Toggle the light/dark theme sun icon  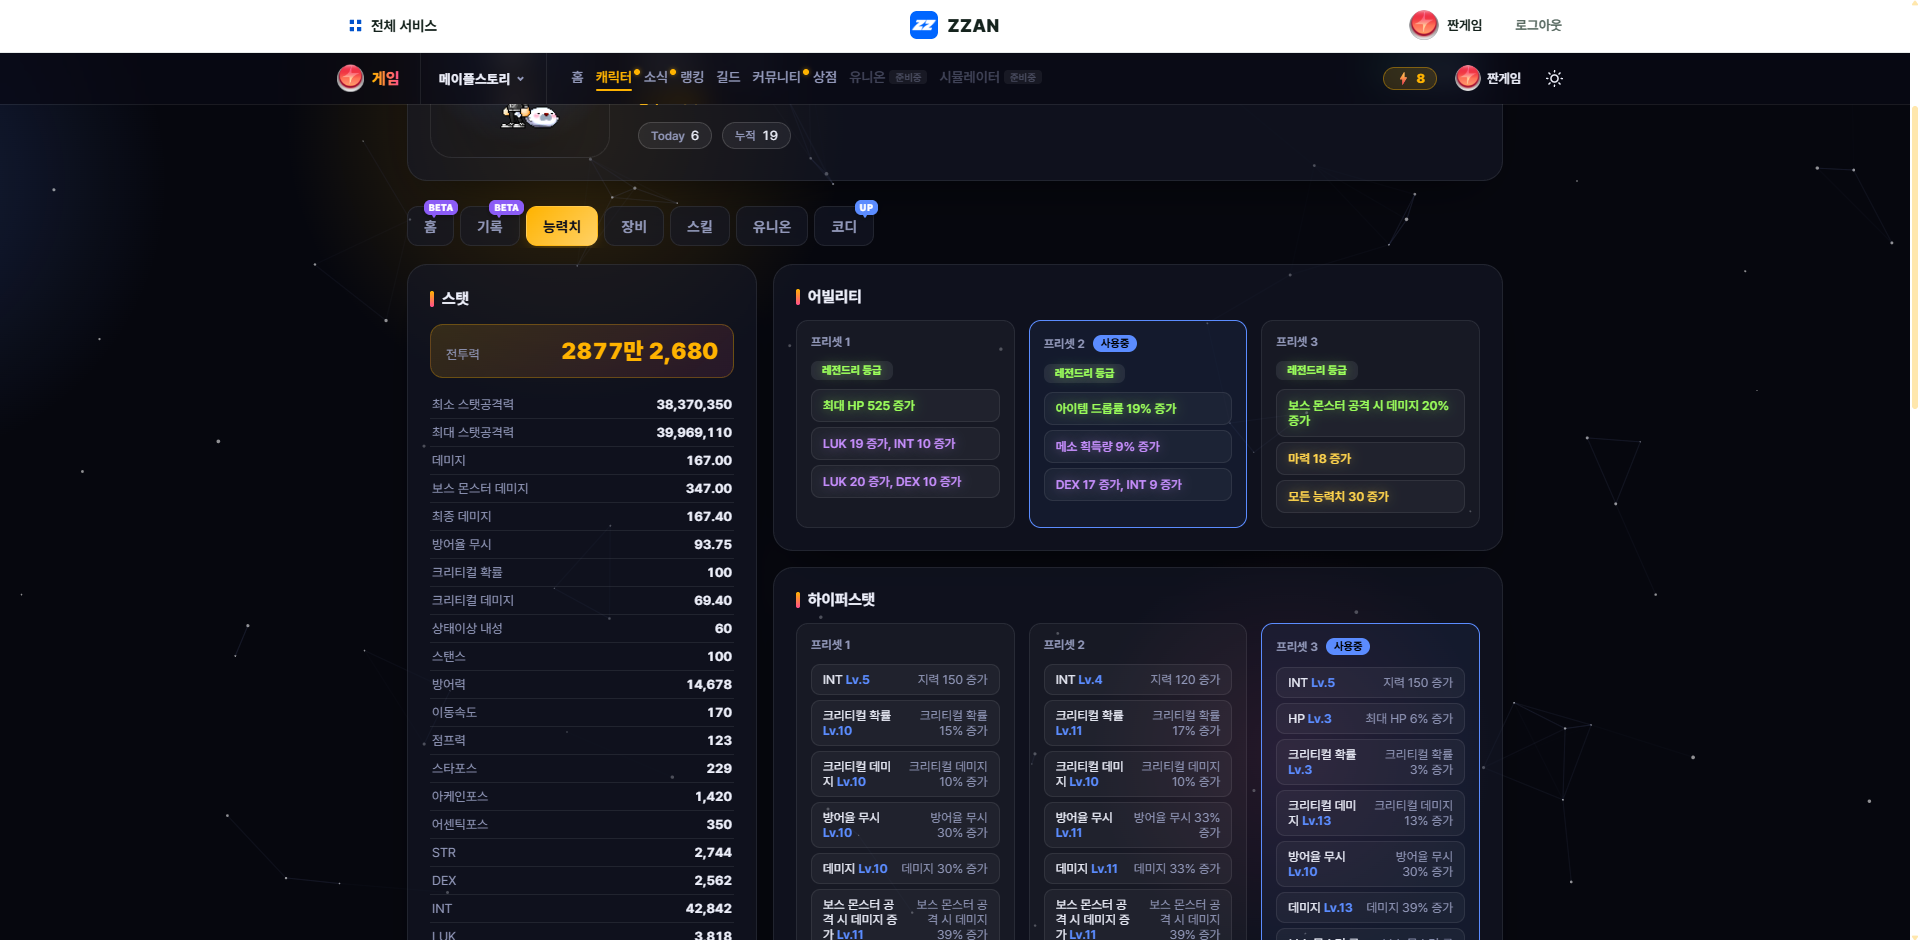click(x=1554, y=78)
